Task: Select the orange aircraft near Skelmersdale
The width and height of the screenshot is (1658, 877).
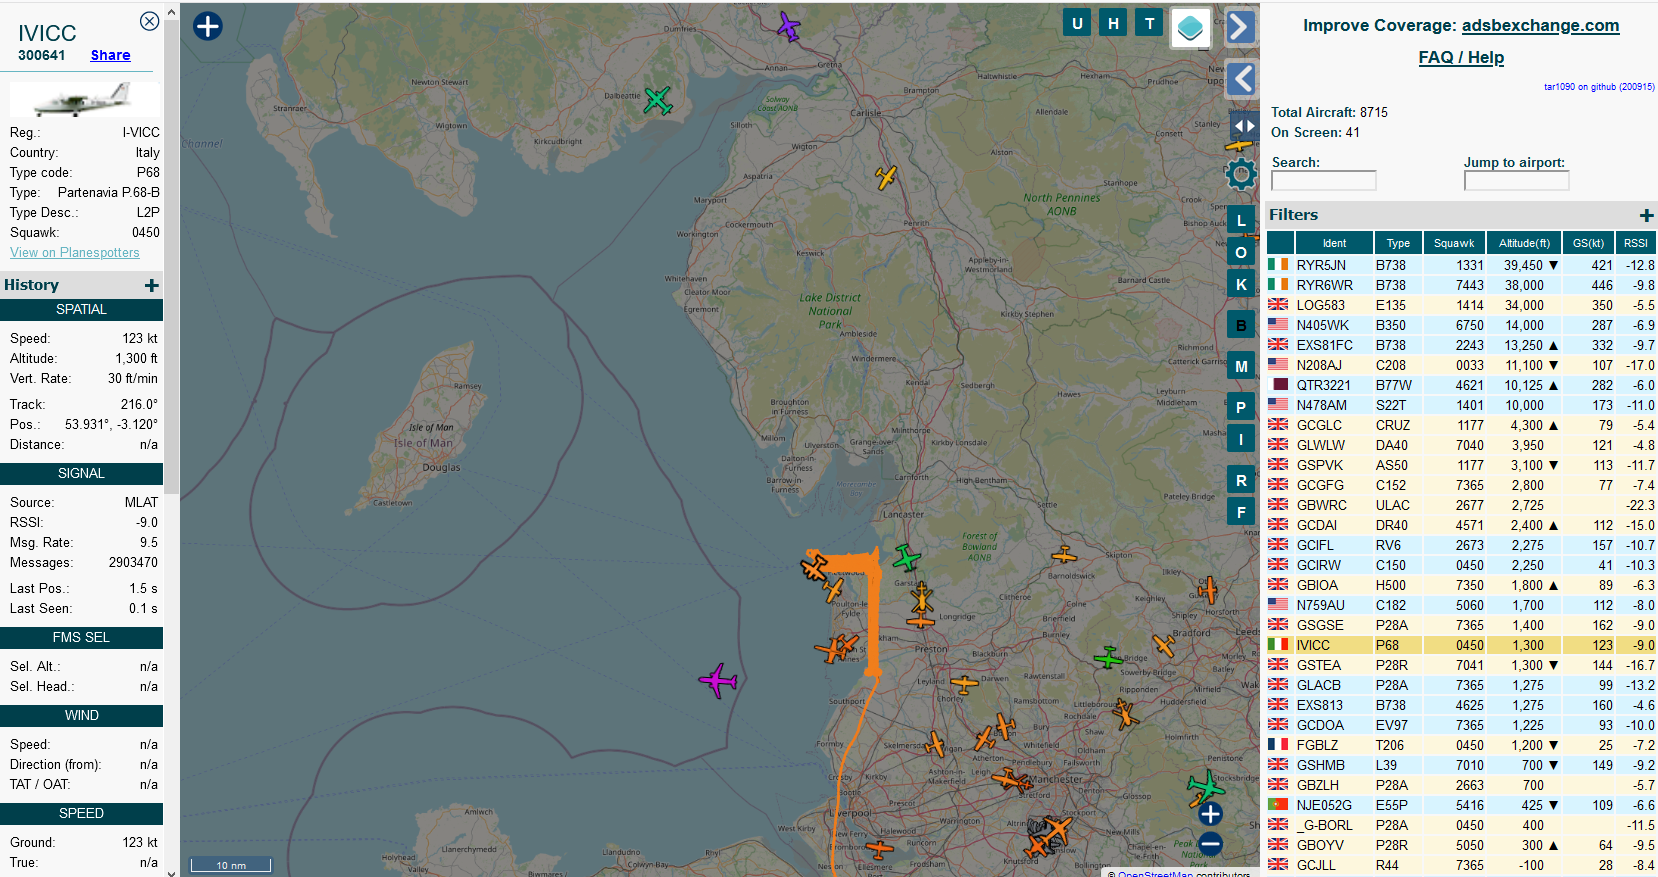Action: coord(935,744)
